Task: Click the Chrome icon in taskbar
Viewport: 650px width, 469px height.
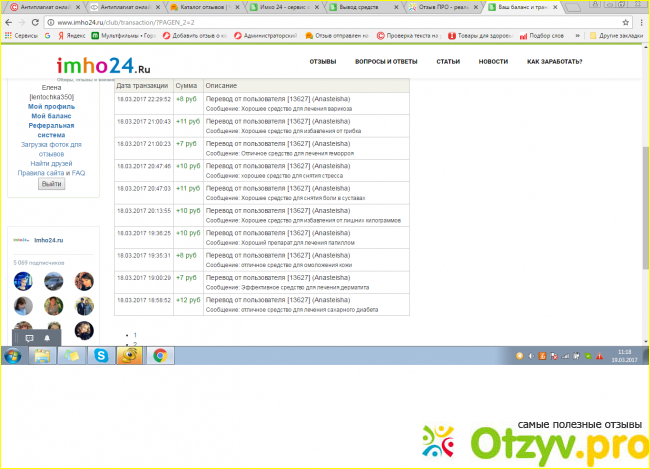Action: click(160, 355)
